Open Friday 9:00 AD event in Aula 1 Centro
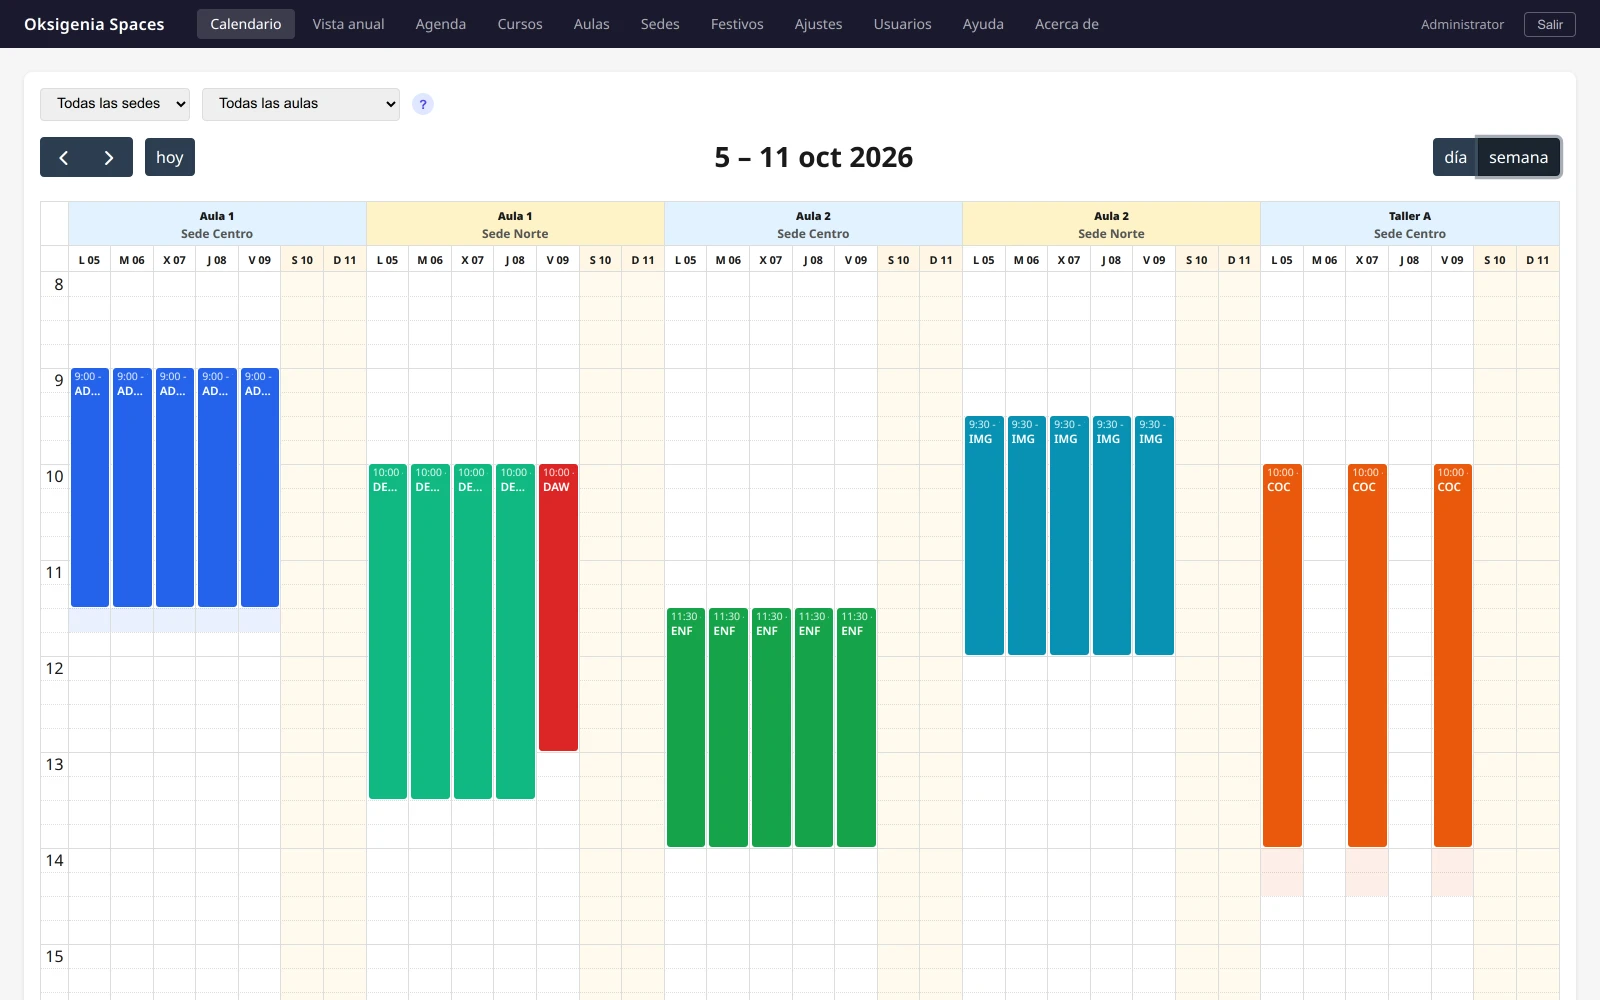Screen dimensions: 1600x1000 tap(260, 487)
